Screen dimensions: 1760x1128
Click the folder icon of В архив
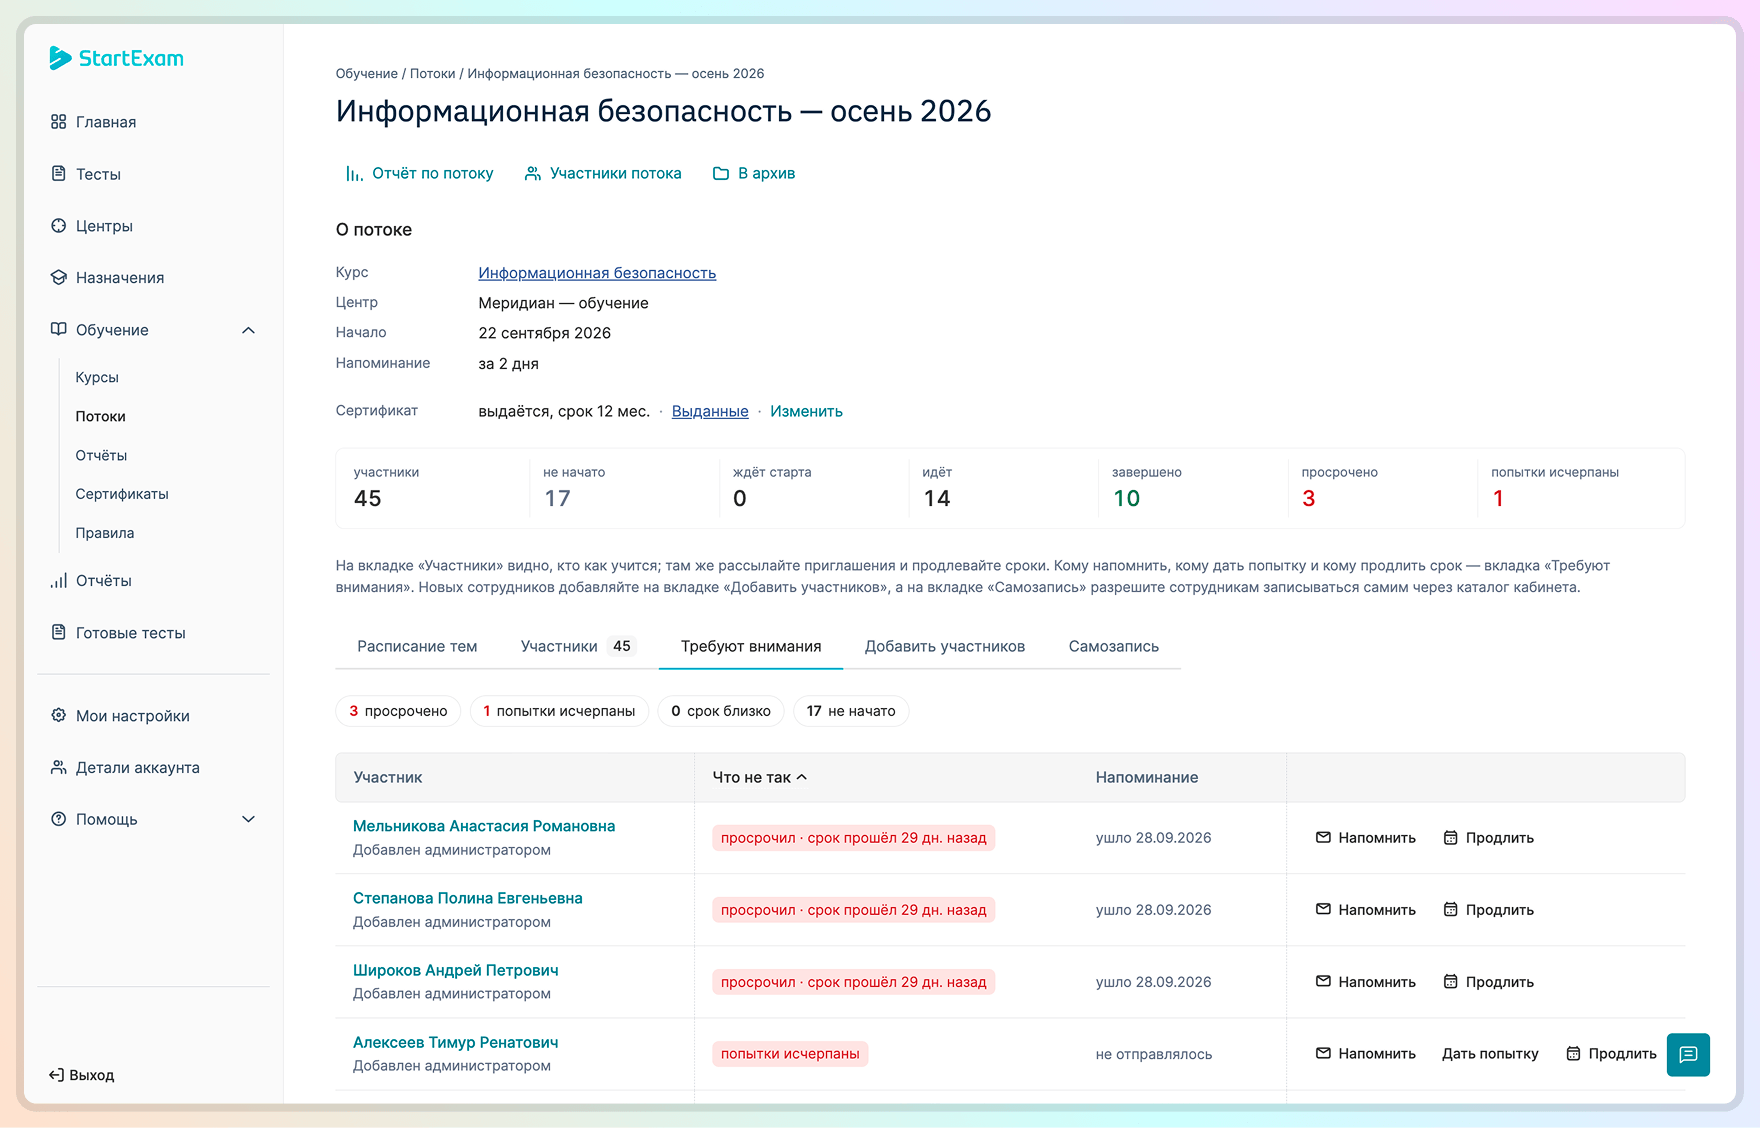pyautogui.click(x=721, y=174)
